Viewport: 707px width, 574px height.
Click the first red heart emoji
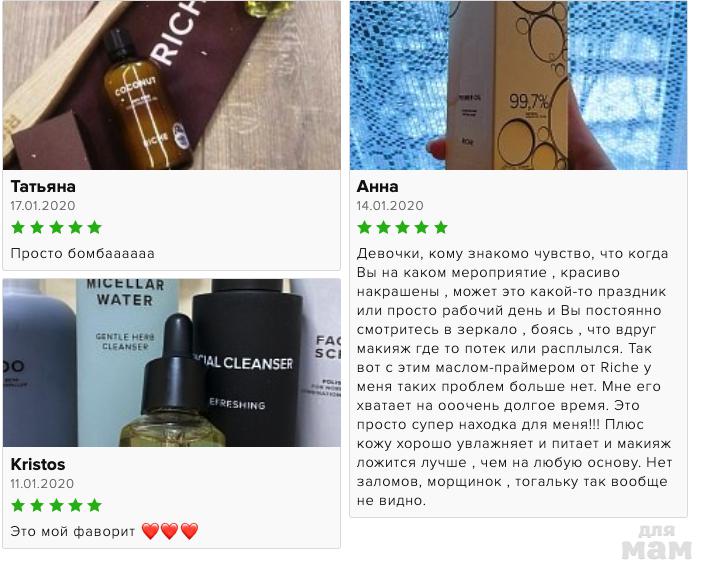(x=150, y=531)
